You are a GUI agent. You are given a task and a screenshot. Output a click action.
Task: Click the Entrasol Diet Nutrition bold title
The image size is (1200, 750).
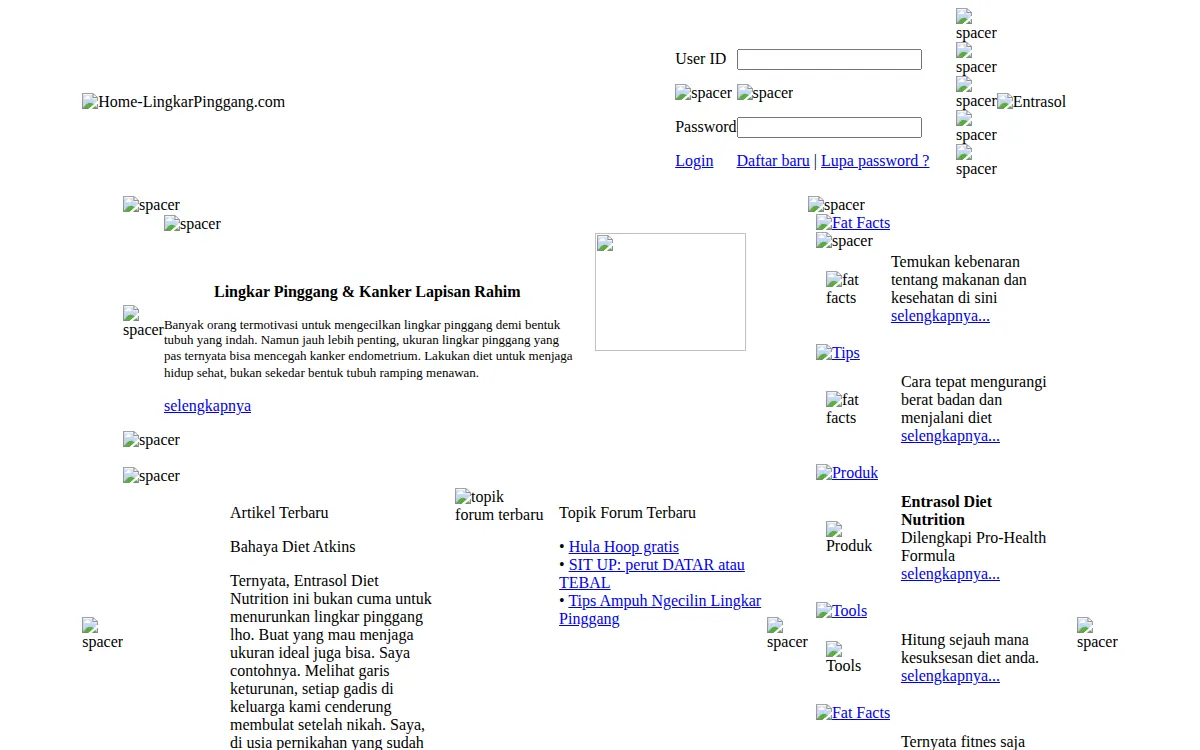tap(946, 511)
